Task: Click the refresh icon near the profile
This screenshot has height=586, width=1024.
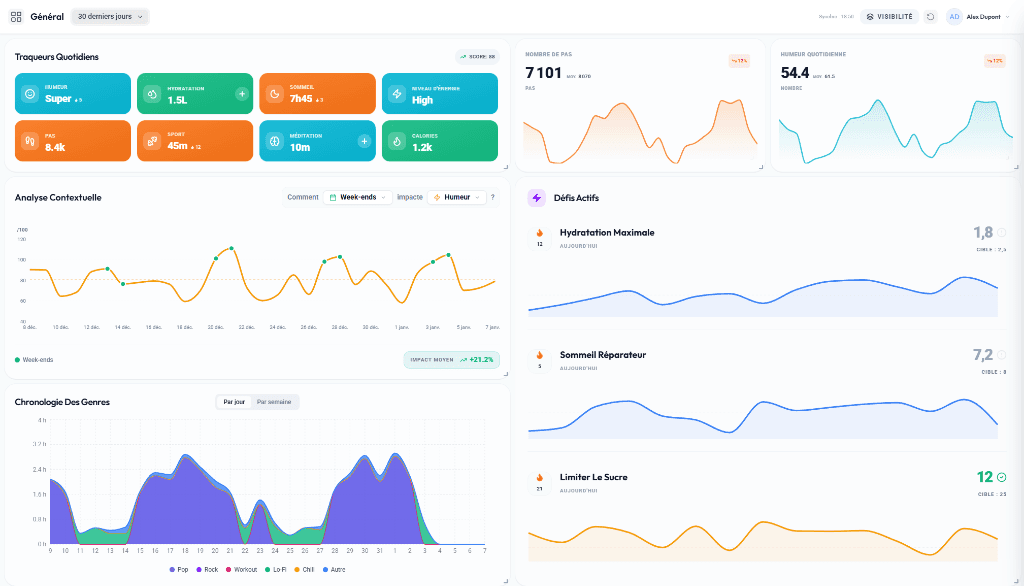Action: (929, 16)
